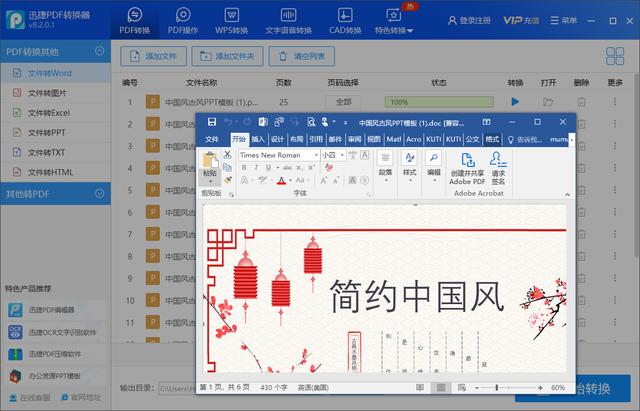Open the 文字语音转换 module in the converter

pos(288,20)
